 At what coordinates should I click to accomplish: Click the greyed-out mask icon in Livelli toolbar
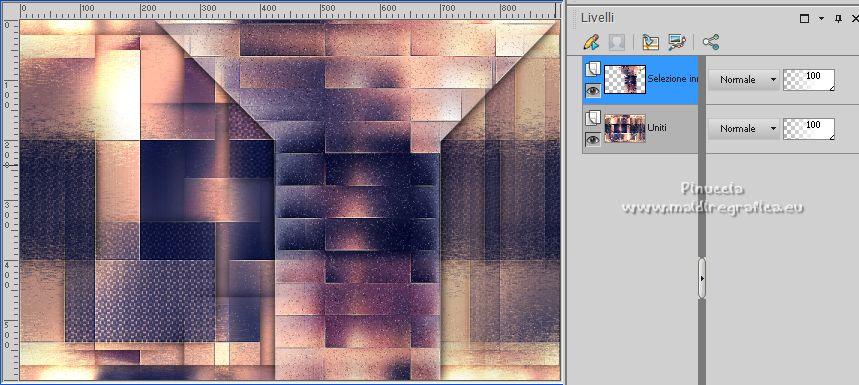click(617, 42)
